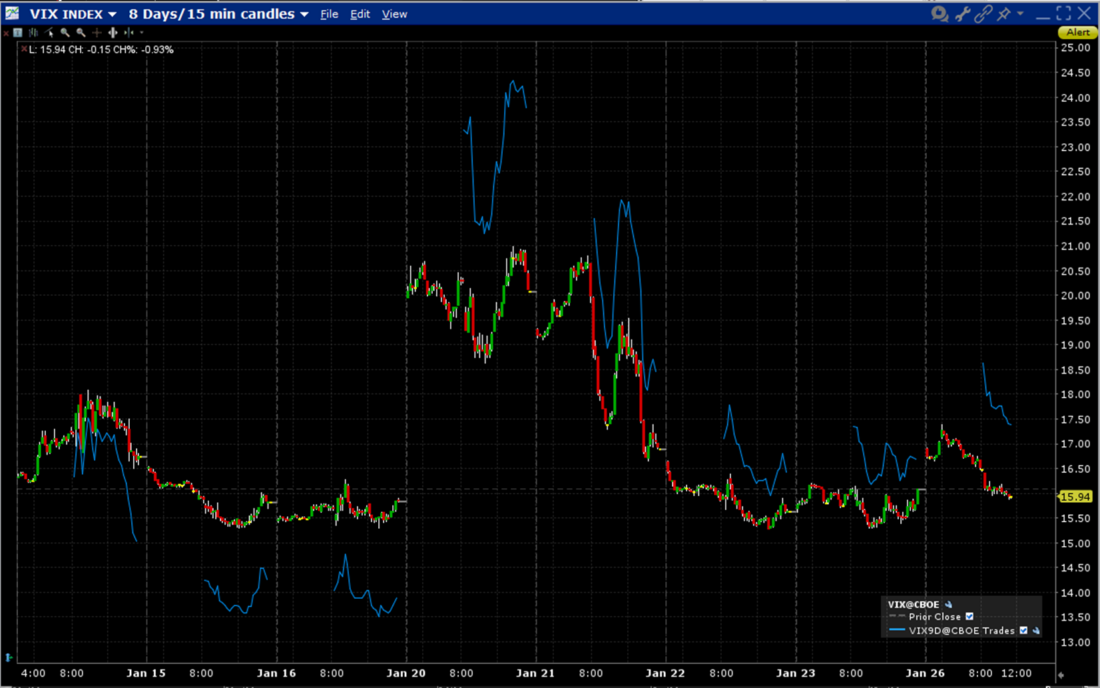This screenshot has height=688, width=1100.
Task: Select the chart linking chain icon
Action: [984, 14]
